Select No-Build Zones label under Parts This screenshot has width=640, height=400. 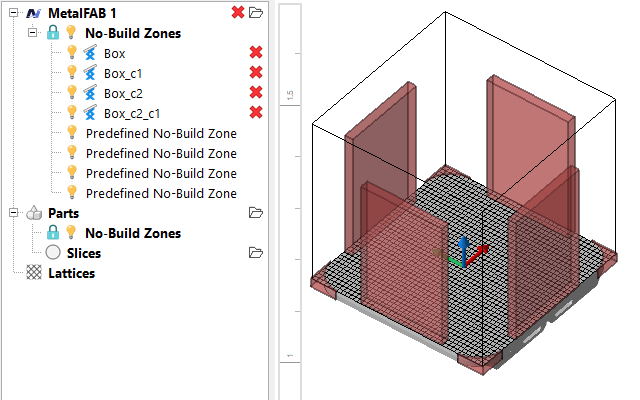coord(133,233)
